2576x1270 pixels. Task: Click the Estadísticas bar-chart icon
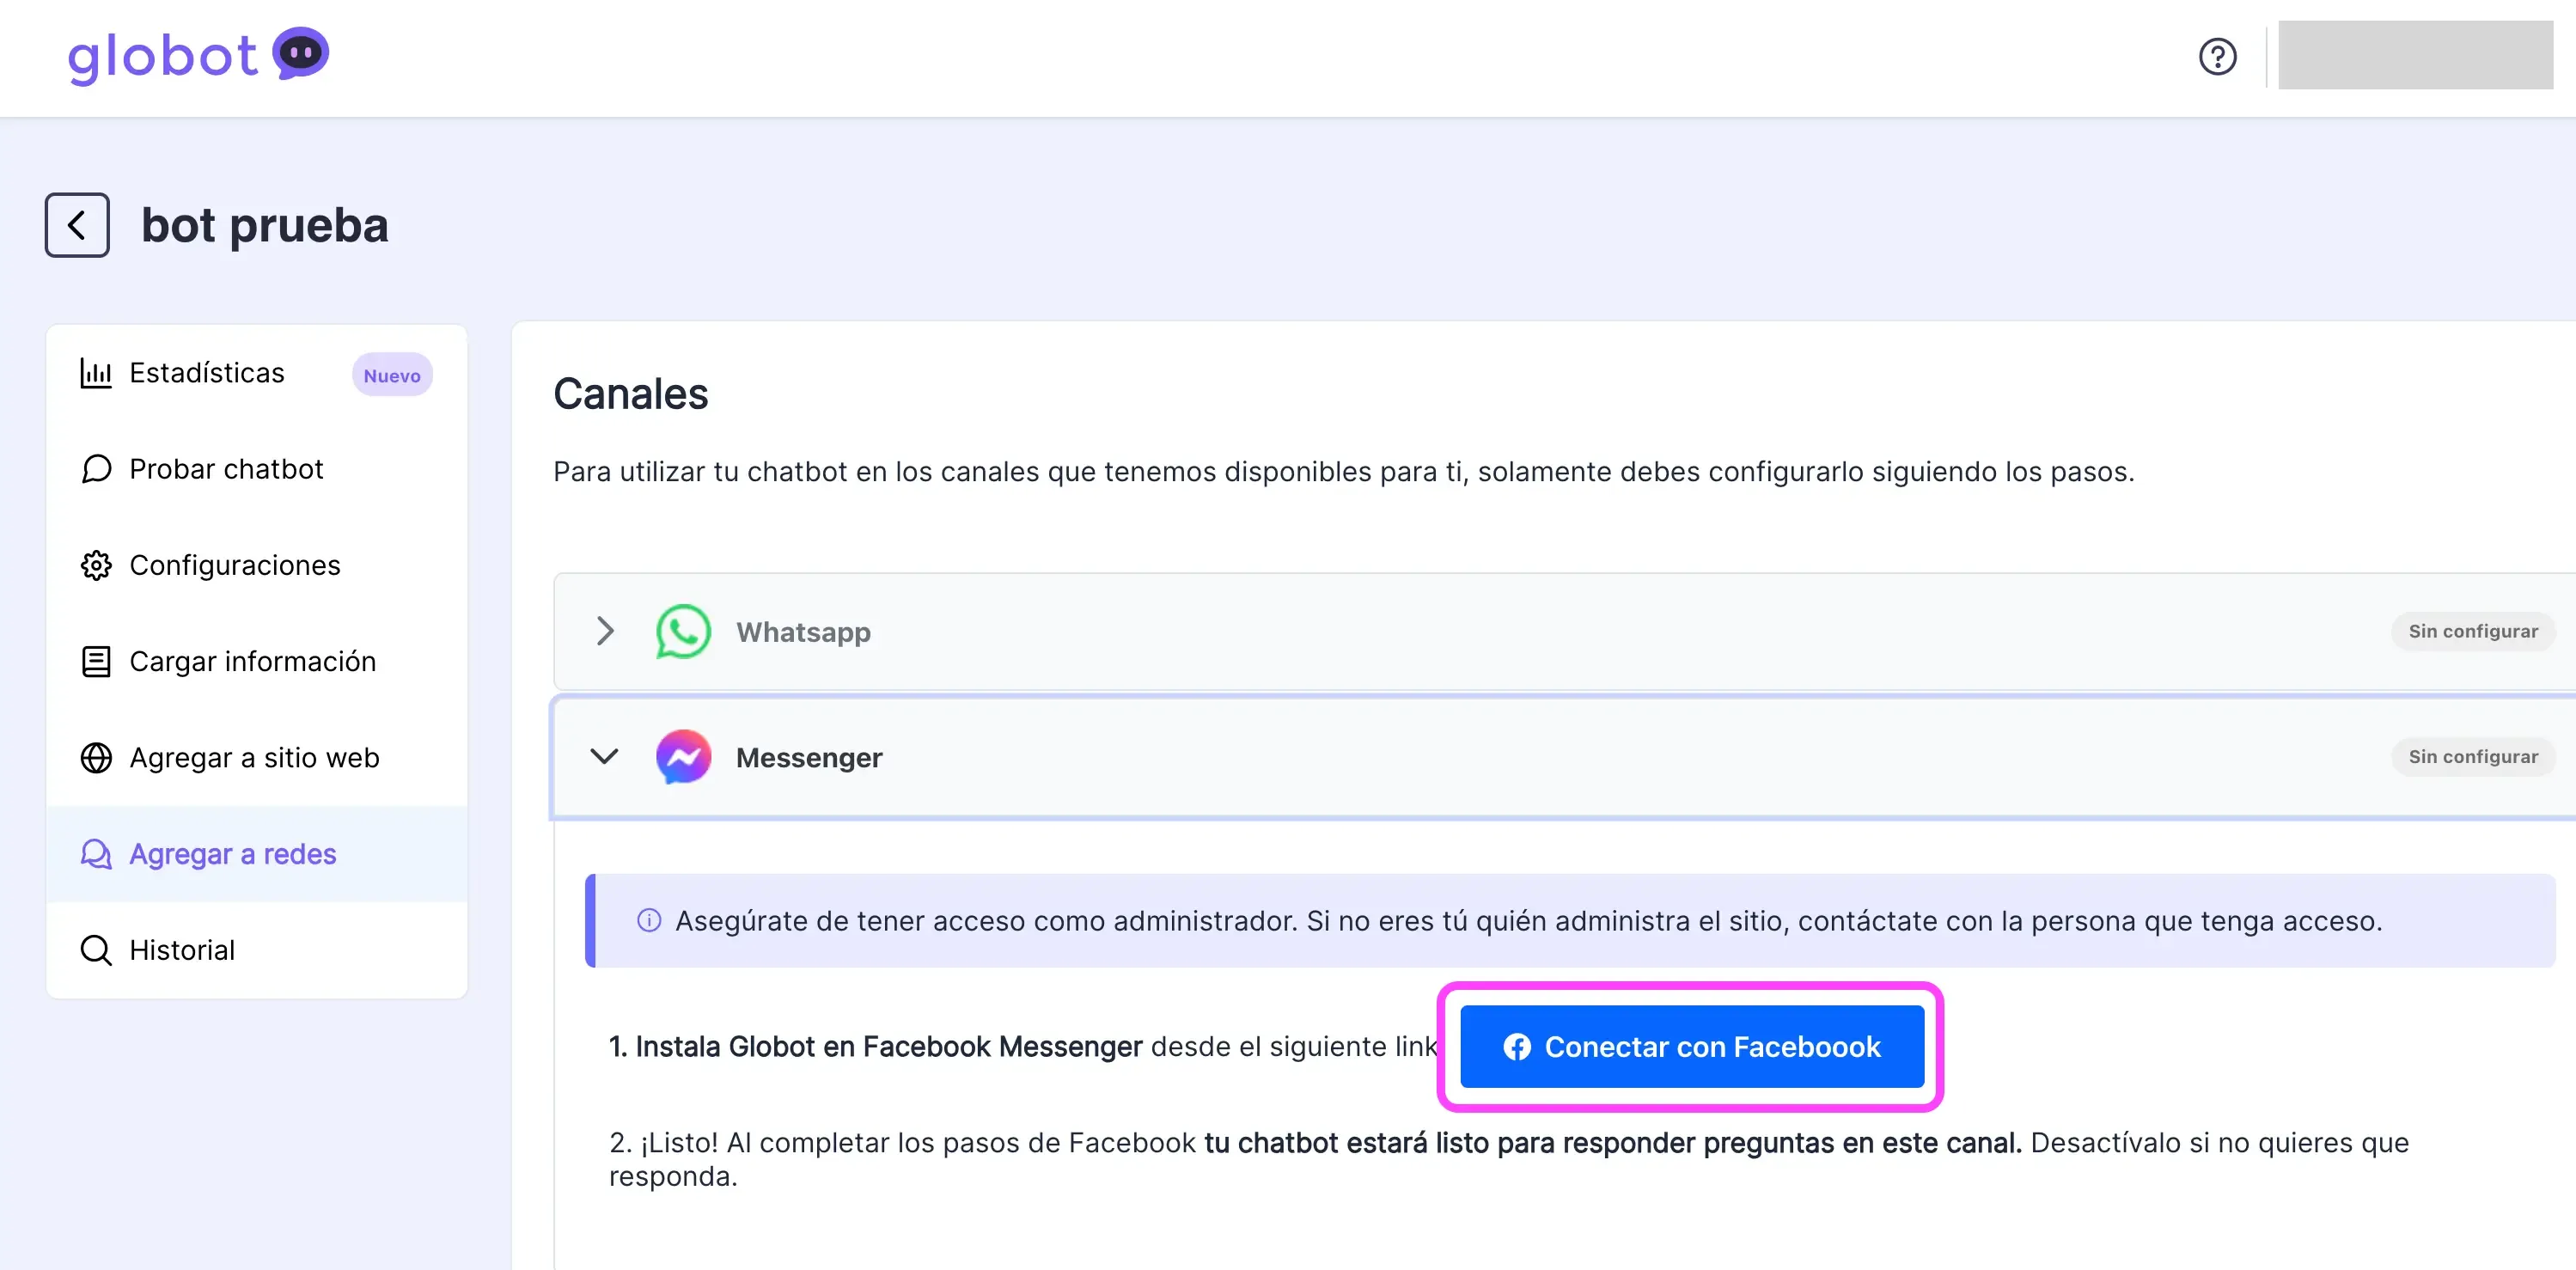pyautogui.click(x=95, y=372)
